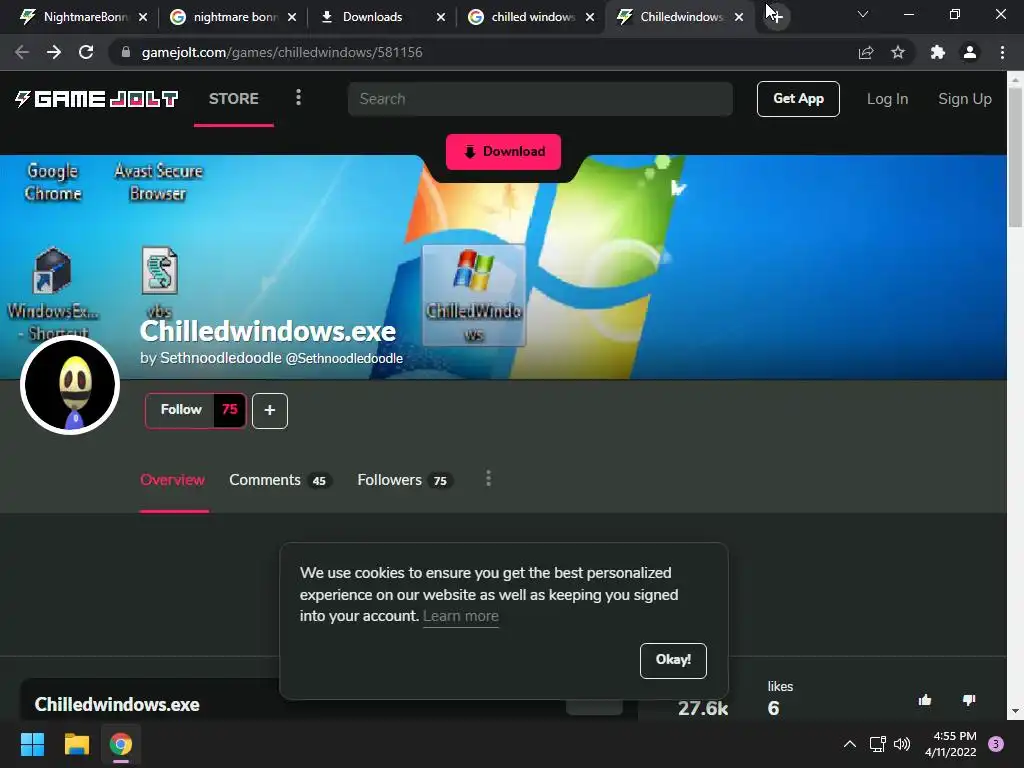
Task: Click the Get App button
Action: pos(798,99)
